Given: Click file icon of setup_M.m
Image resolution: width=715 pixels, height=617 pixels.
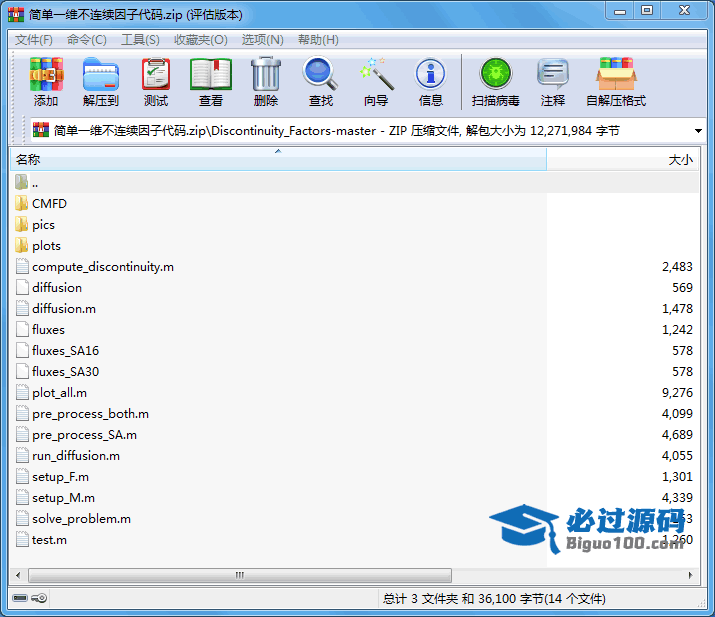Looking at the screenshot, I should [x=22, y=498].
